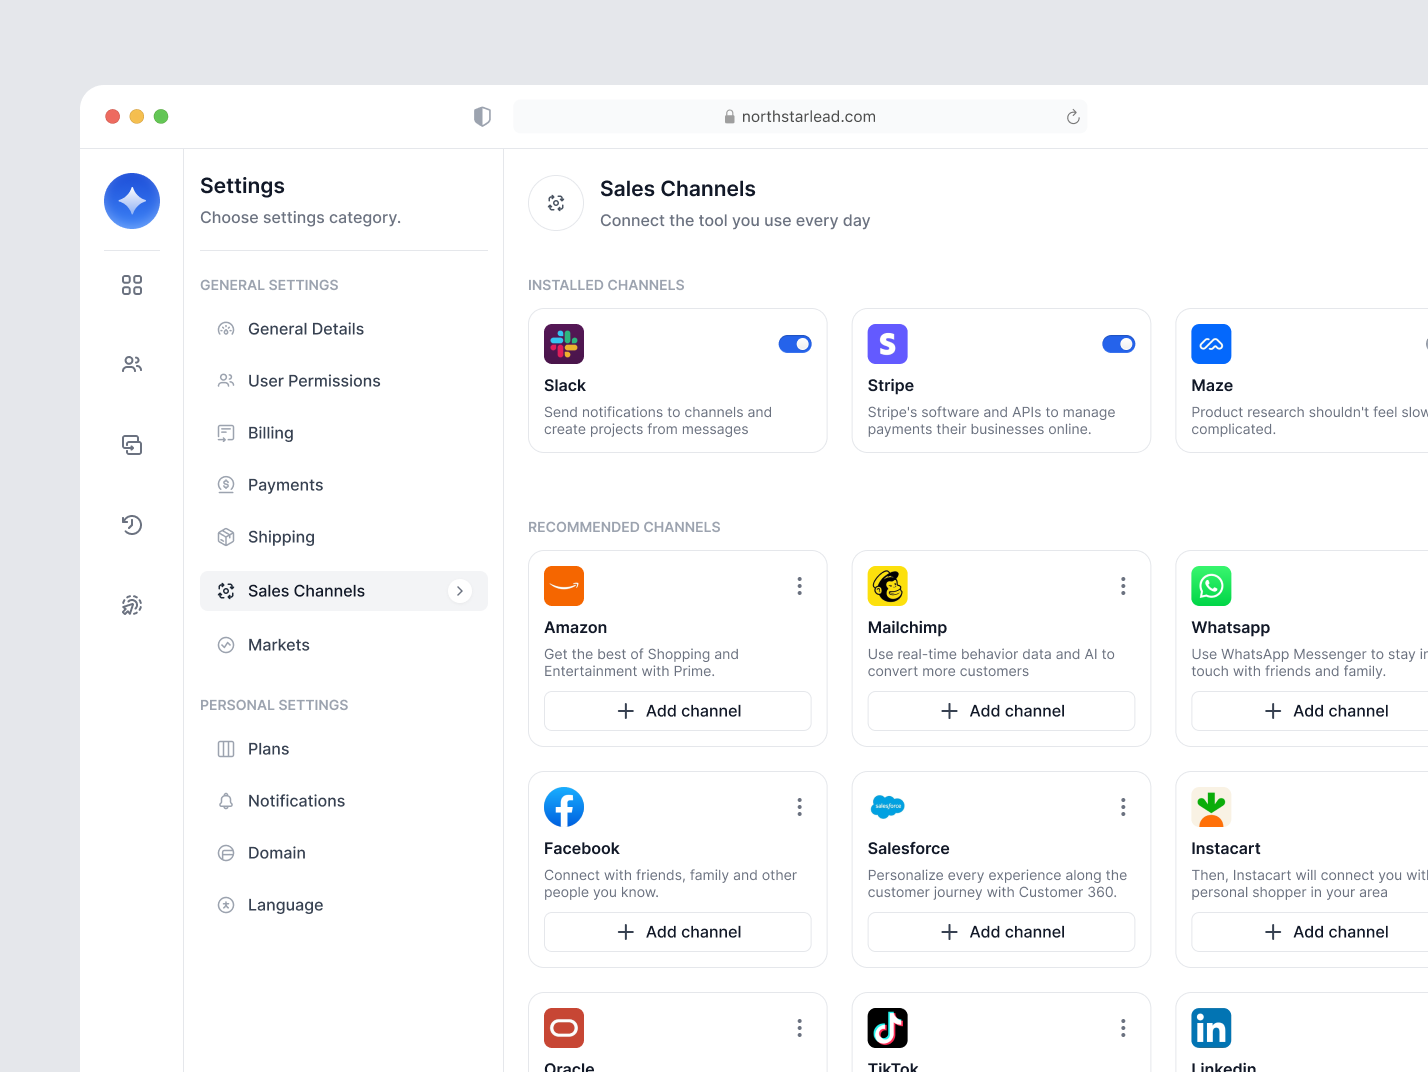
Task: Click the 'RECOMMENDED CHANNELS' section heading
Action: tap(624, 527)
